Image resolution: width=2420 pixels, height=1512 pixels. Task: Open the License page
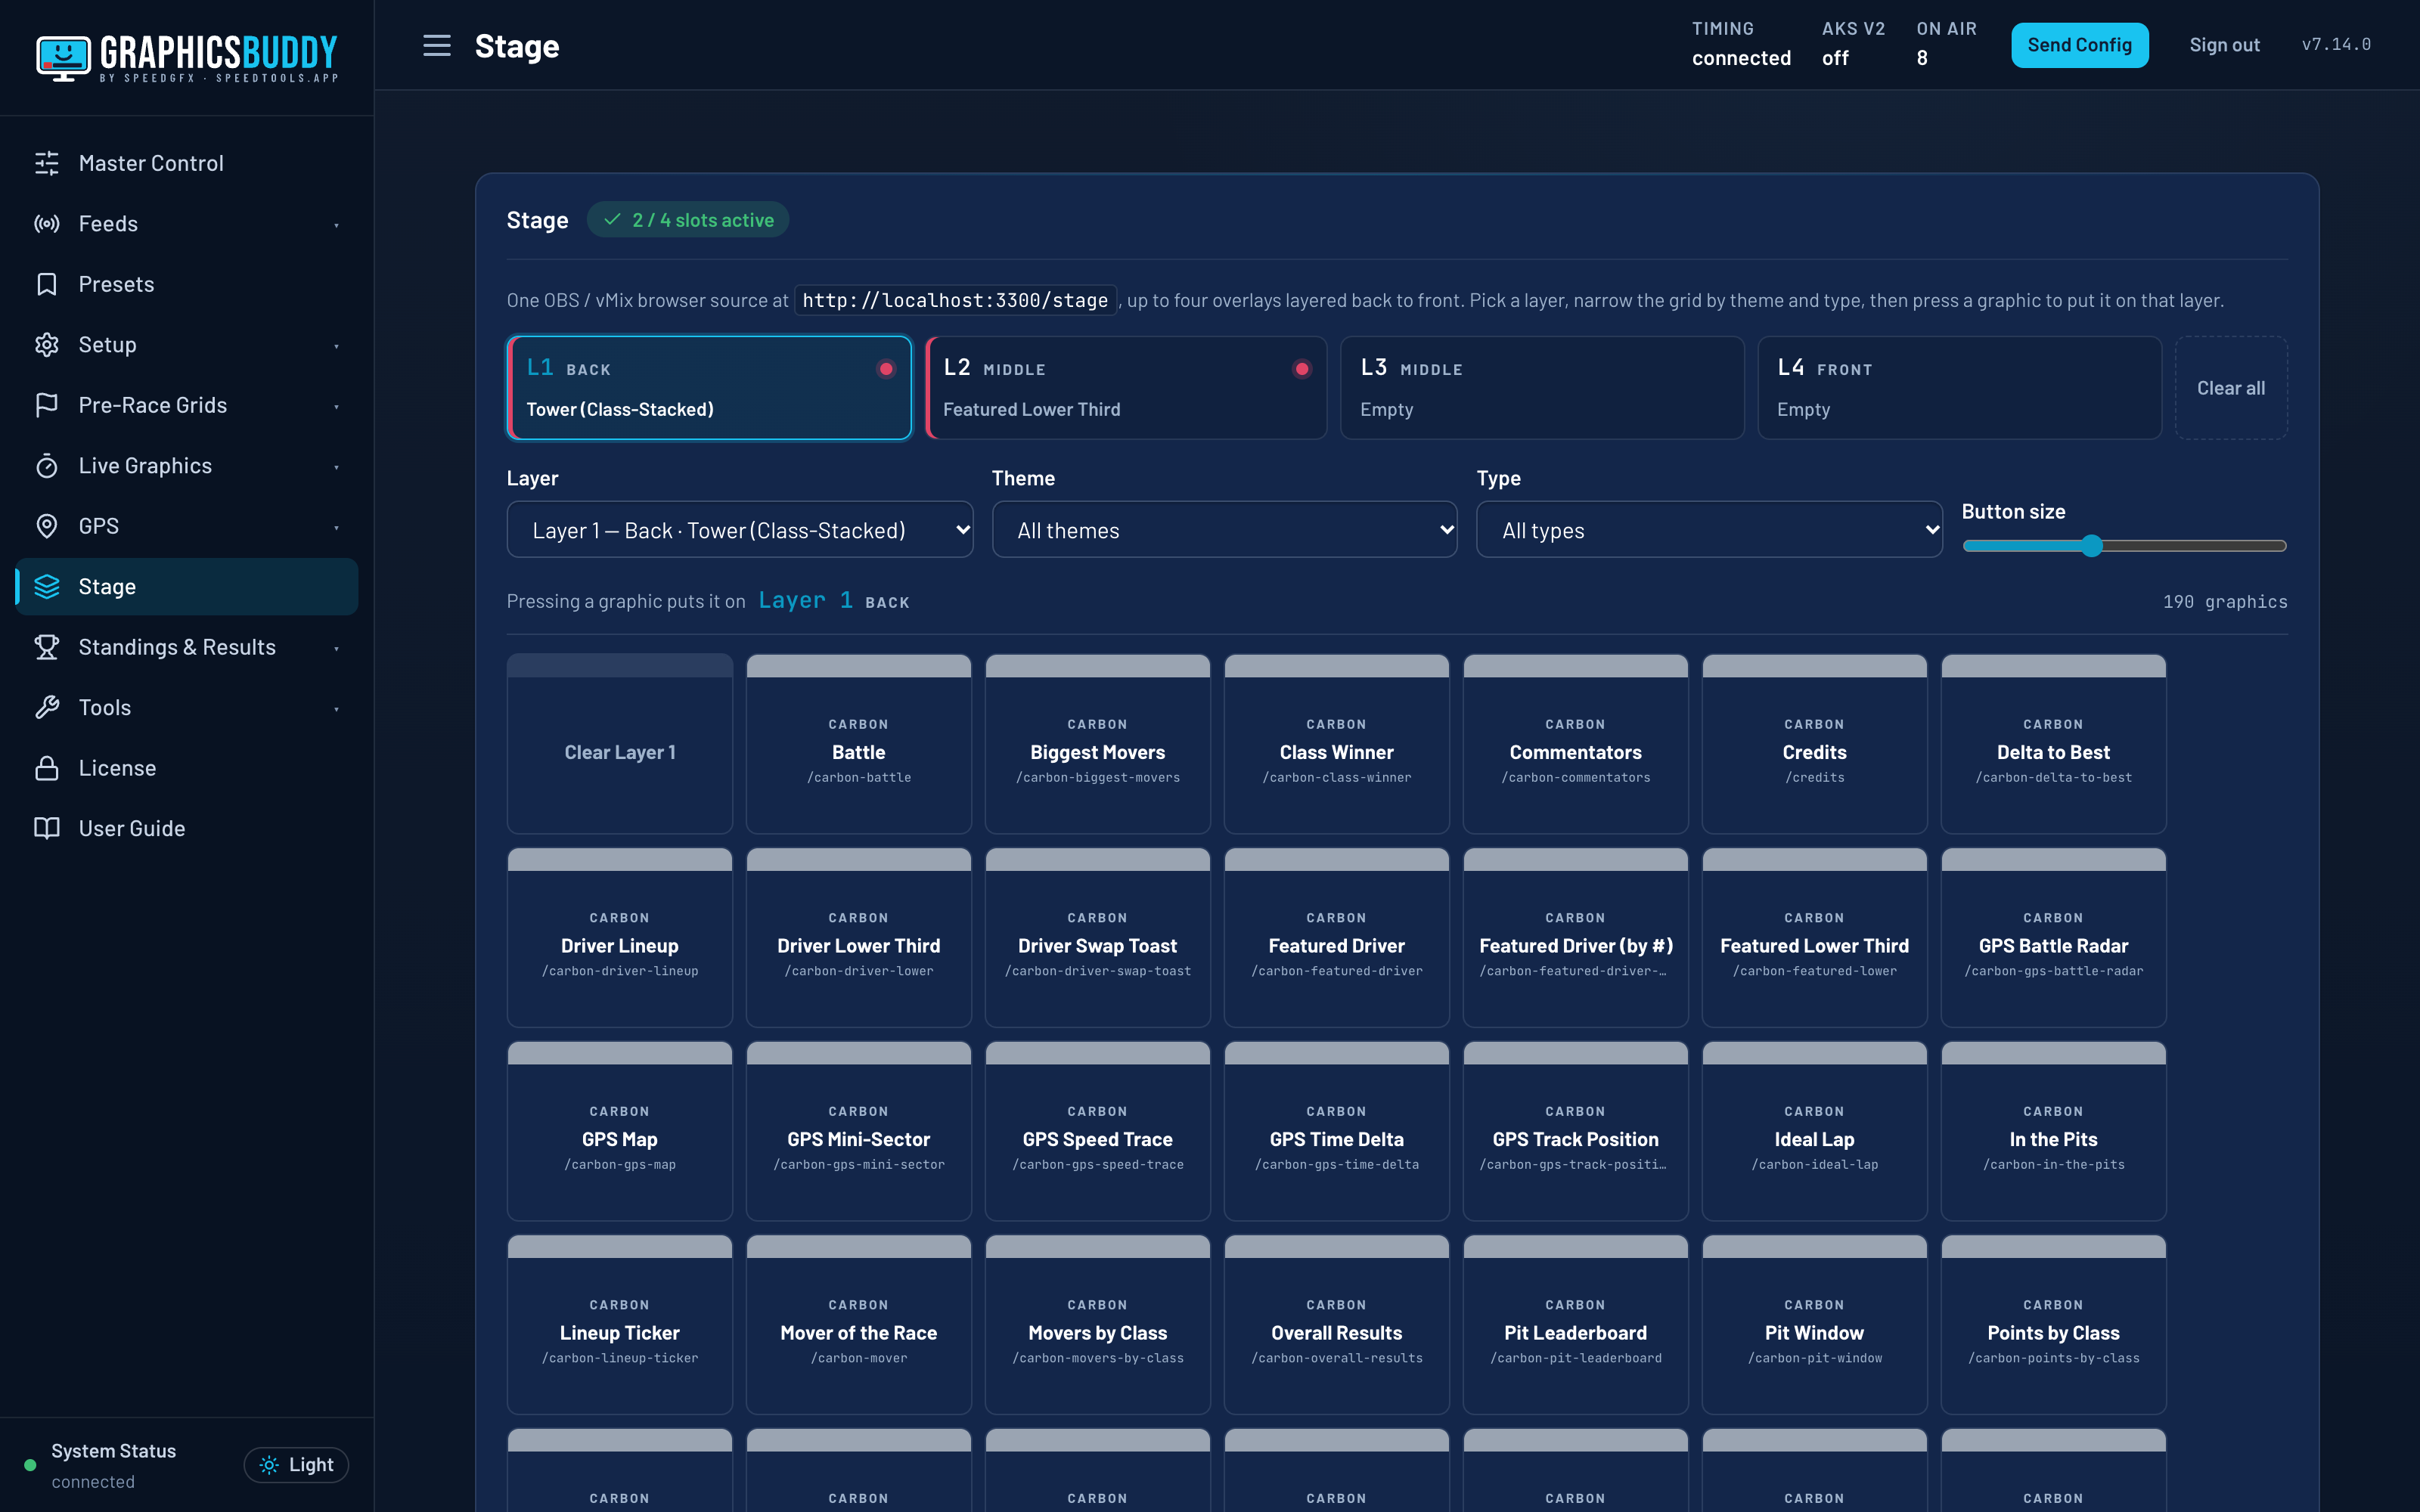coord(187,768)
